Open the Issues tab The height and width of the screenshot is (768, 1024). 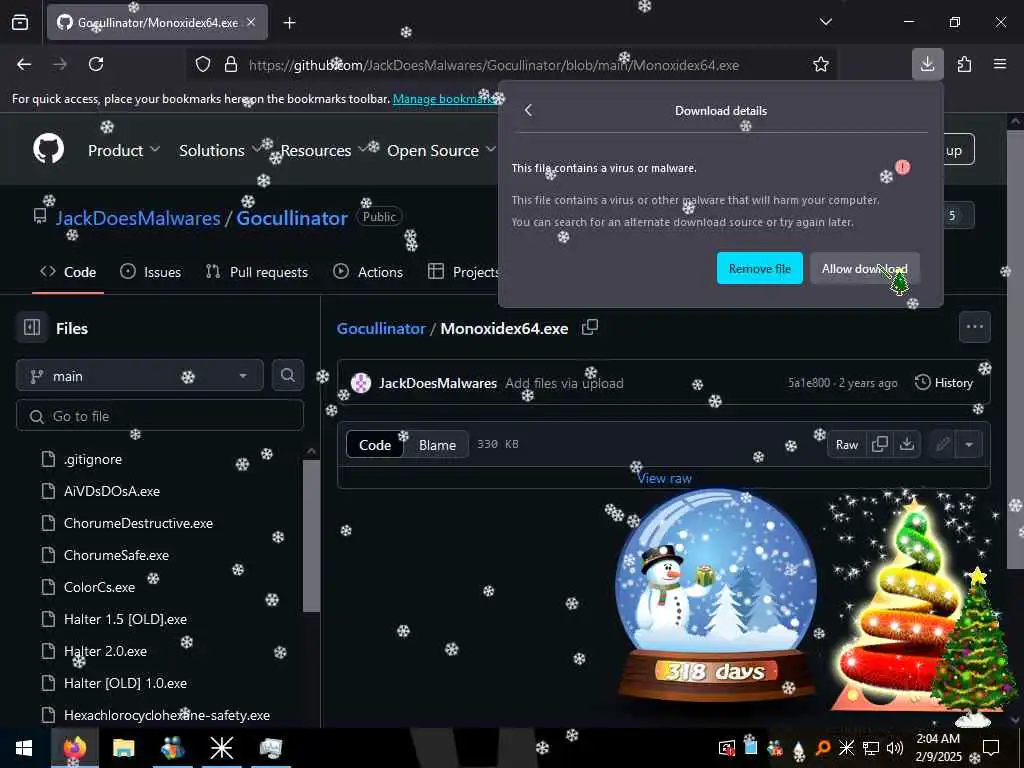150,272
